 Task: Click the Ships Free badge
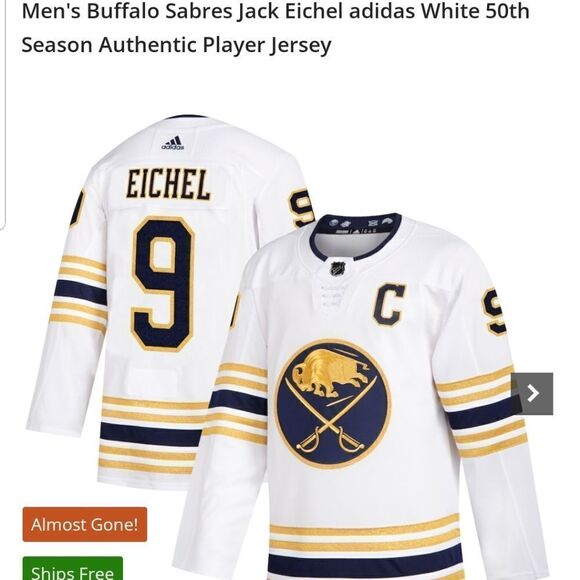tap(72, 569)
